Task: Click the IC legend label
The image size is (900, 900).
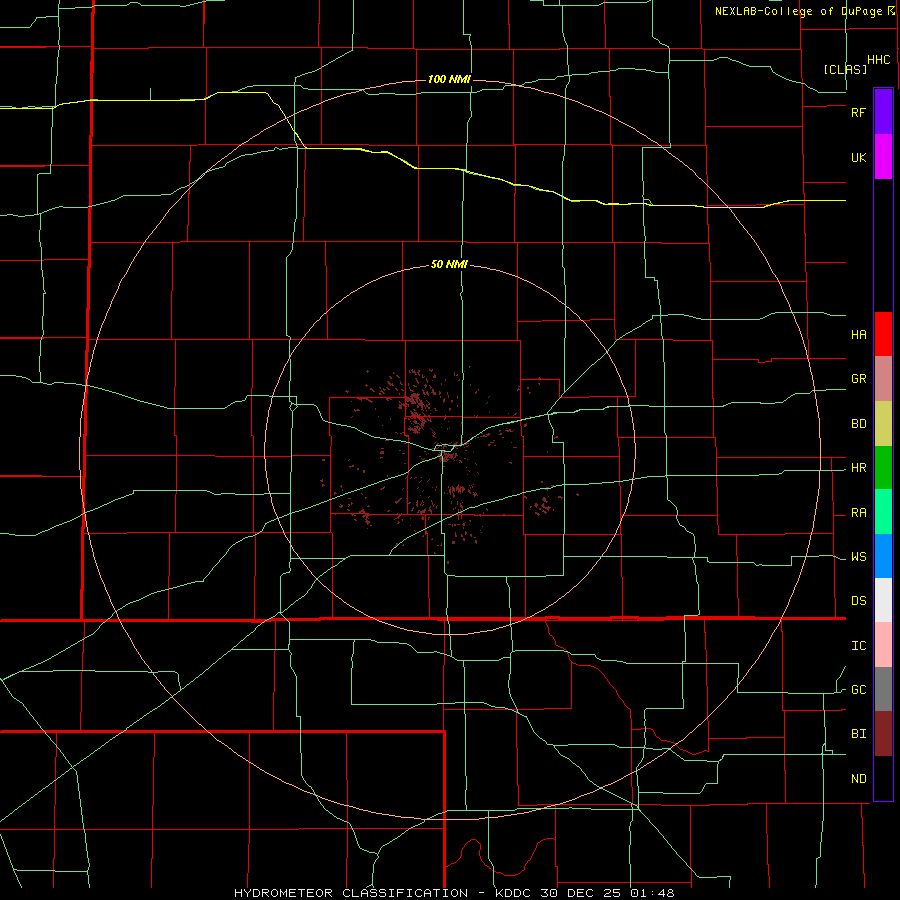Action: [858, 646]
